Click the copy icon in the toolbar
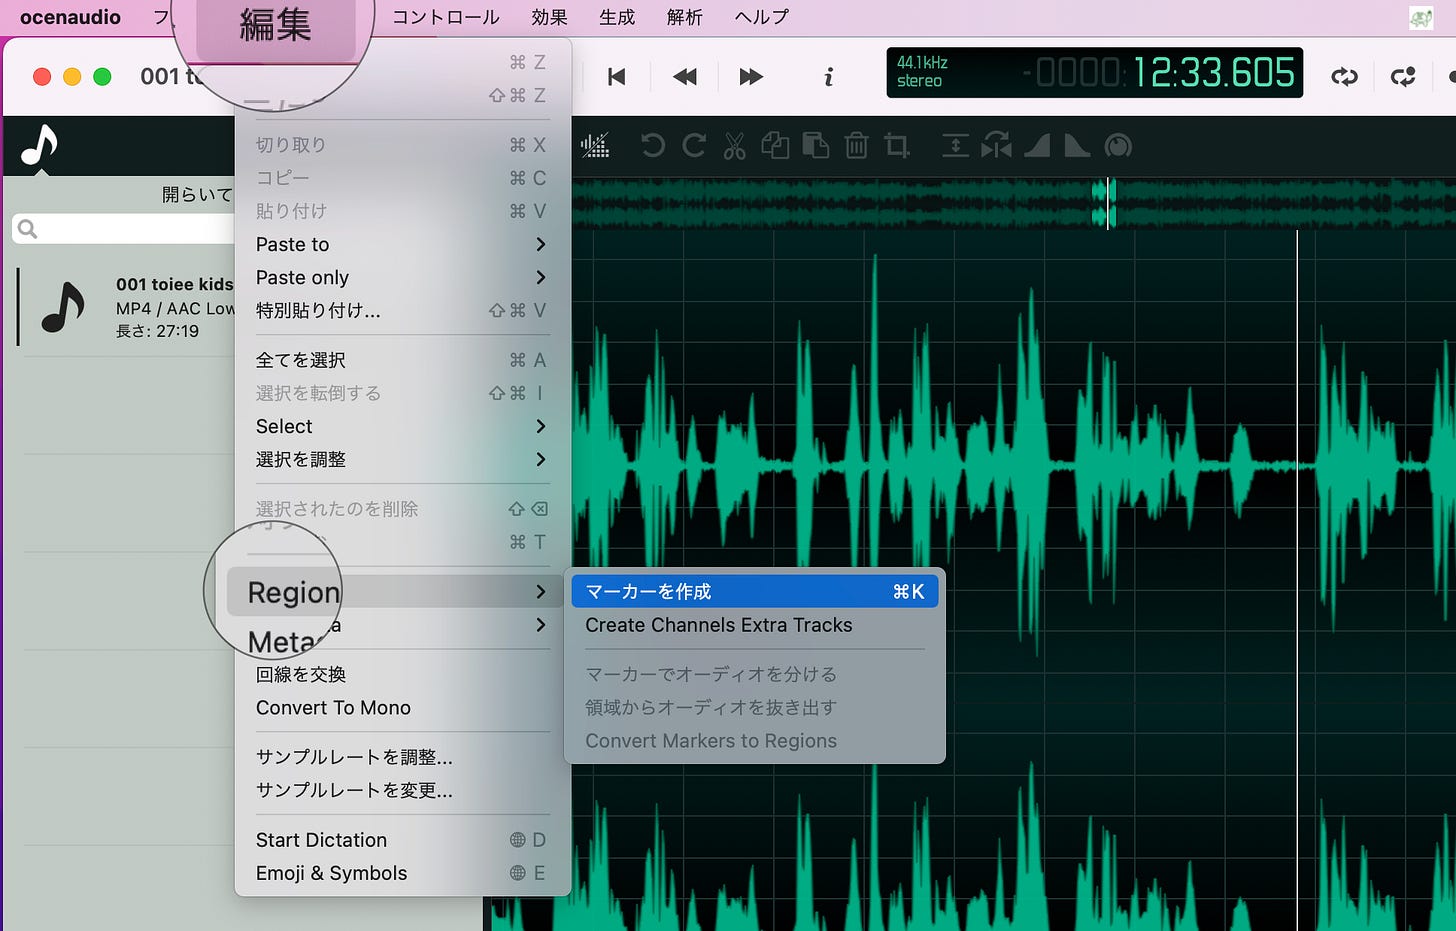Screen dimensions: 1456x931 tap(775, 146)
